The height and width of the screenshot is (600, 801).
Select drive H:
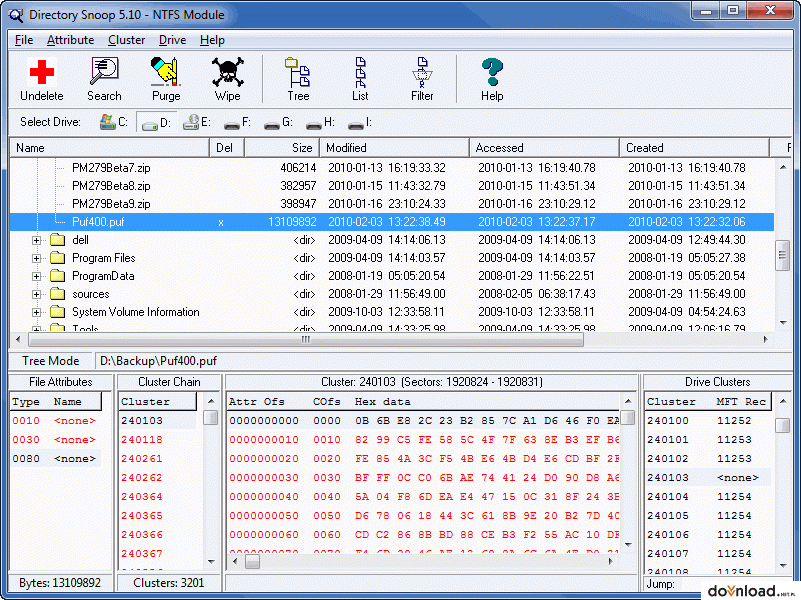click(320, 123)
